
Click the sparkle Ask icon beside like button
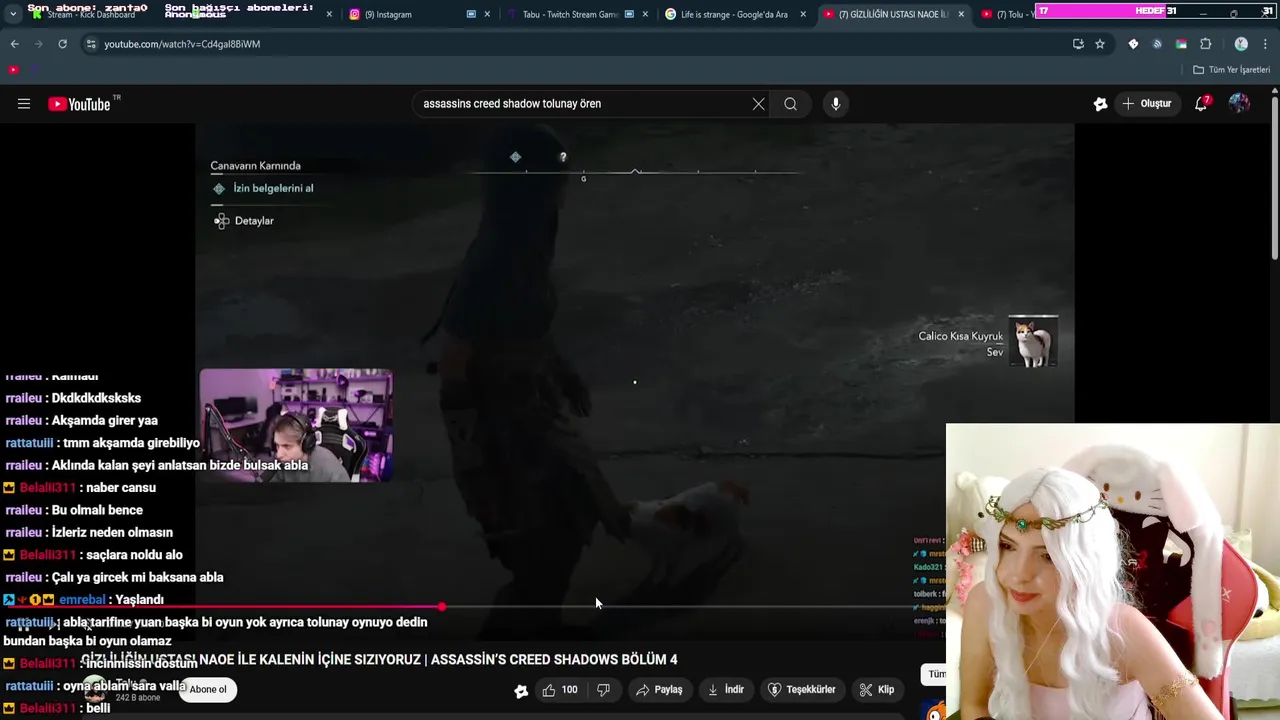click(521, 690)
